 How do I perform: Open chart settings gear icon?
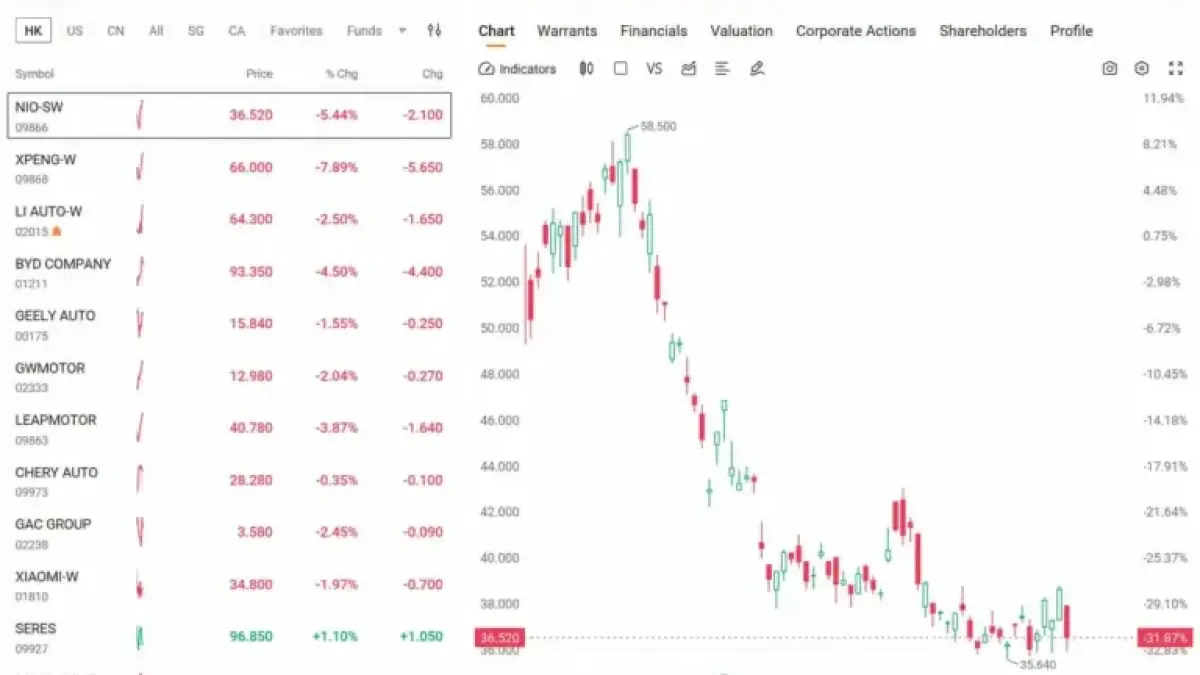point(1142,69)
